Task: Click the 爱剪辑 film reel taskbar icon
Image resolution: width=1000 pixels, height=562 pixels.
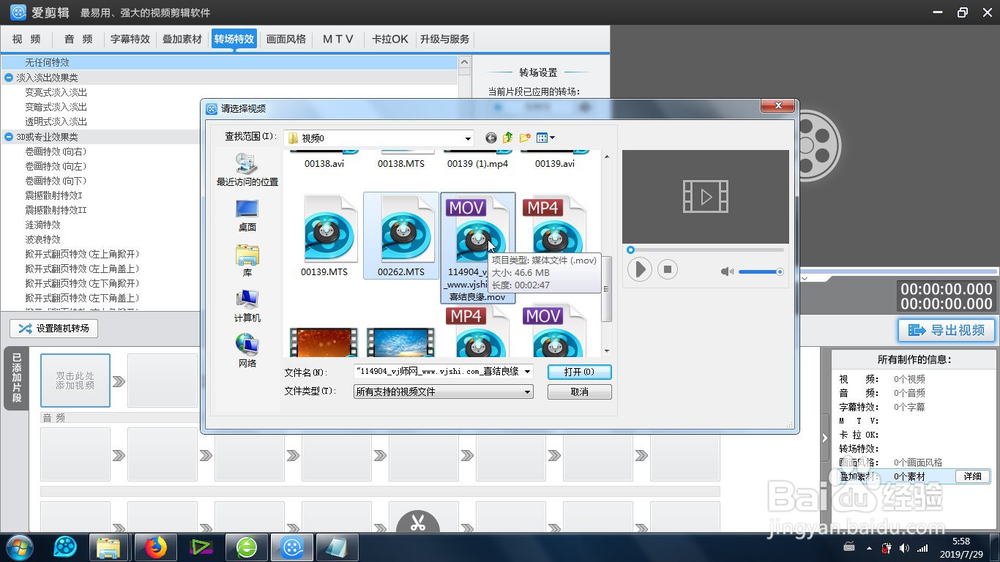Action: click(x=292, y=547)
